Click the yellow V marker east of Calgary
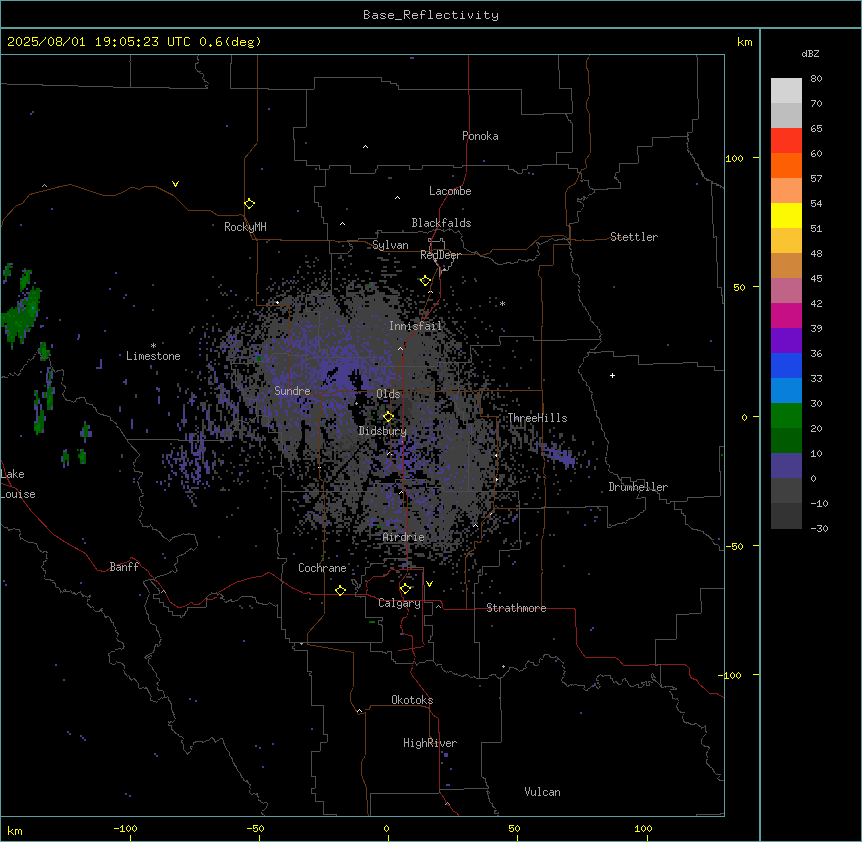The height and width of the screenshot is (842, 862). point(429,584)
